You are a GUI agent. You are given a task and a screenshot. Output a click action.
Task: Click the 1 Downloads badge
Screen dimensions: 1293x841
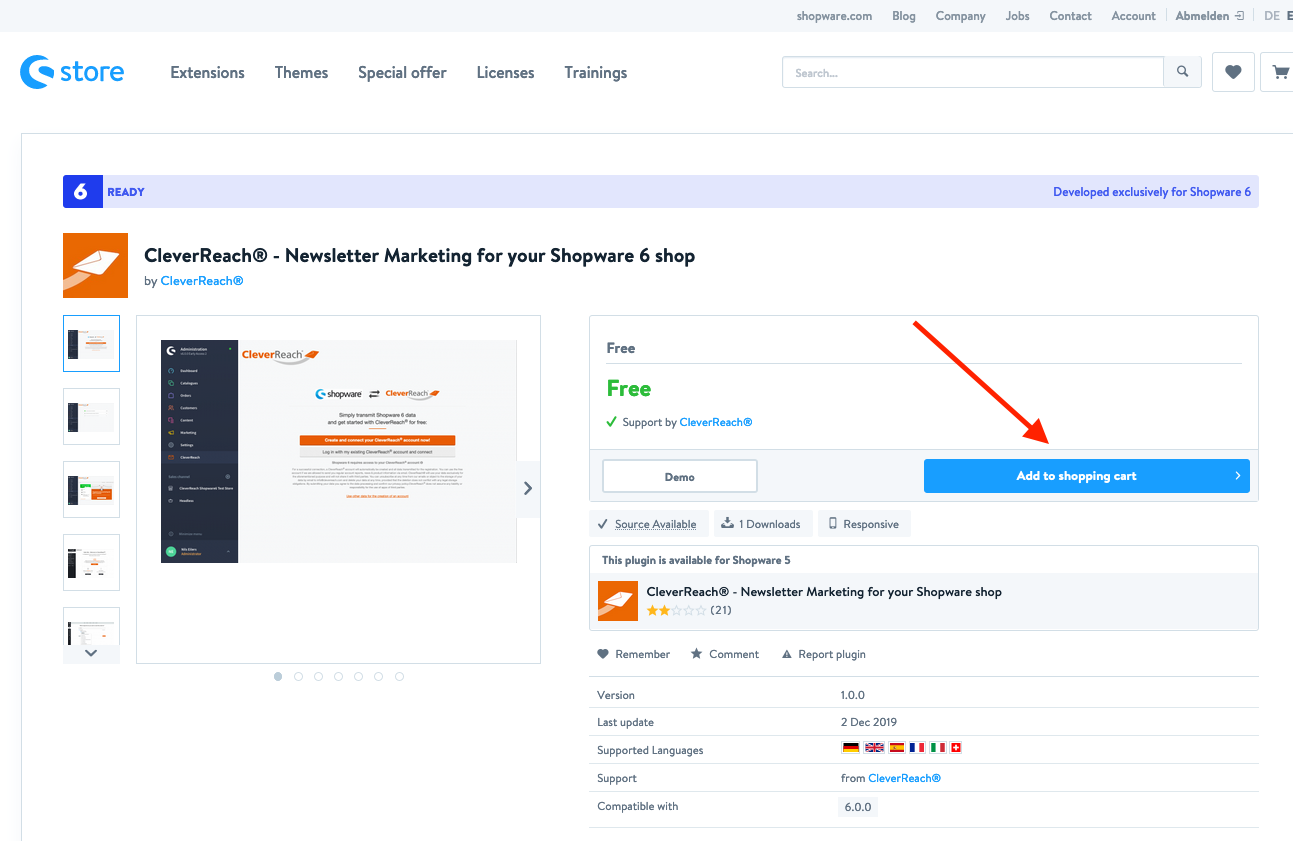tap(763, 524)
